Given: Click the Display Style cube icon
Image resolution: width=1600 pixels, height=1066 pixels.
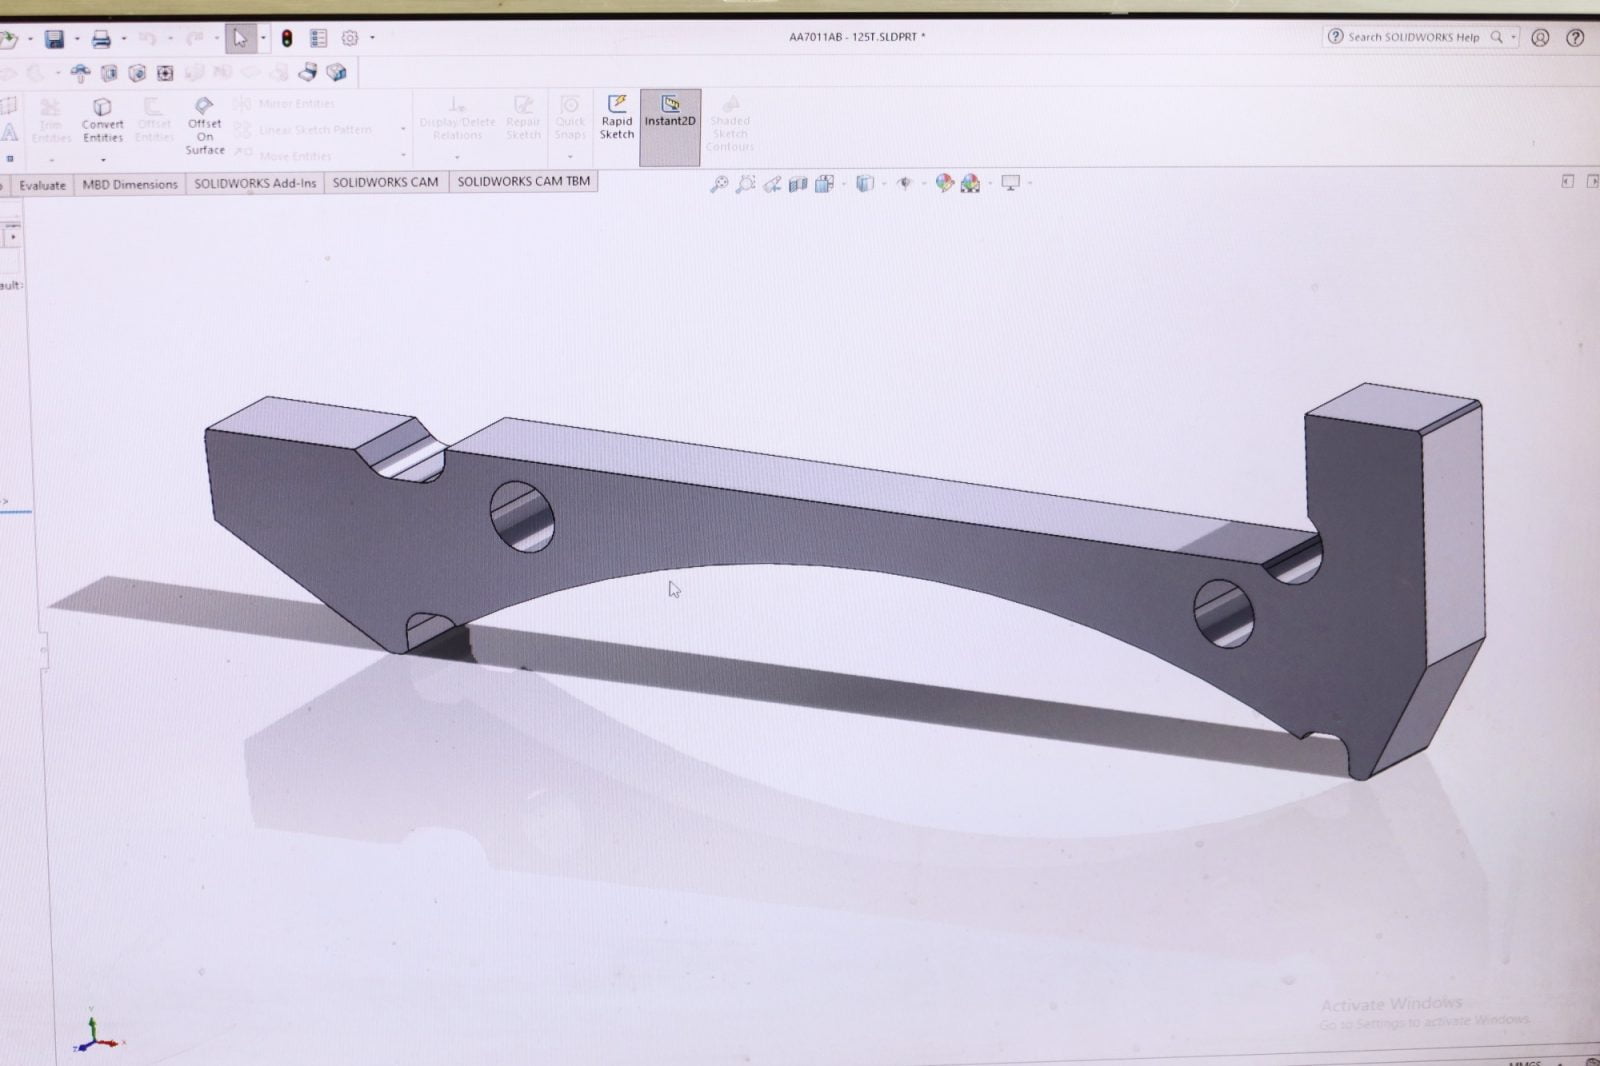Looking at the screenshot, I should click(x=866, y=184).
